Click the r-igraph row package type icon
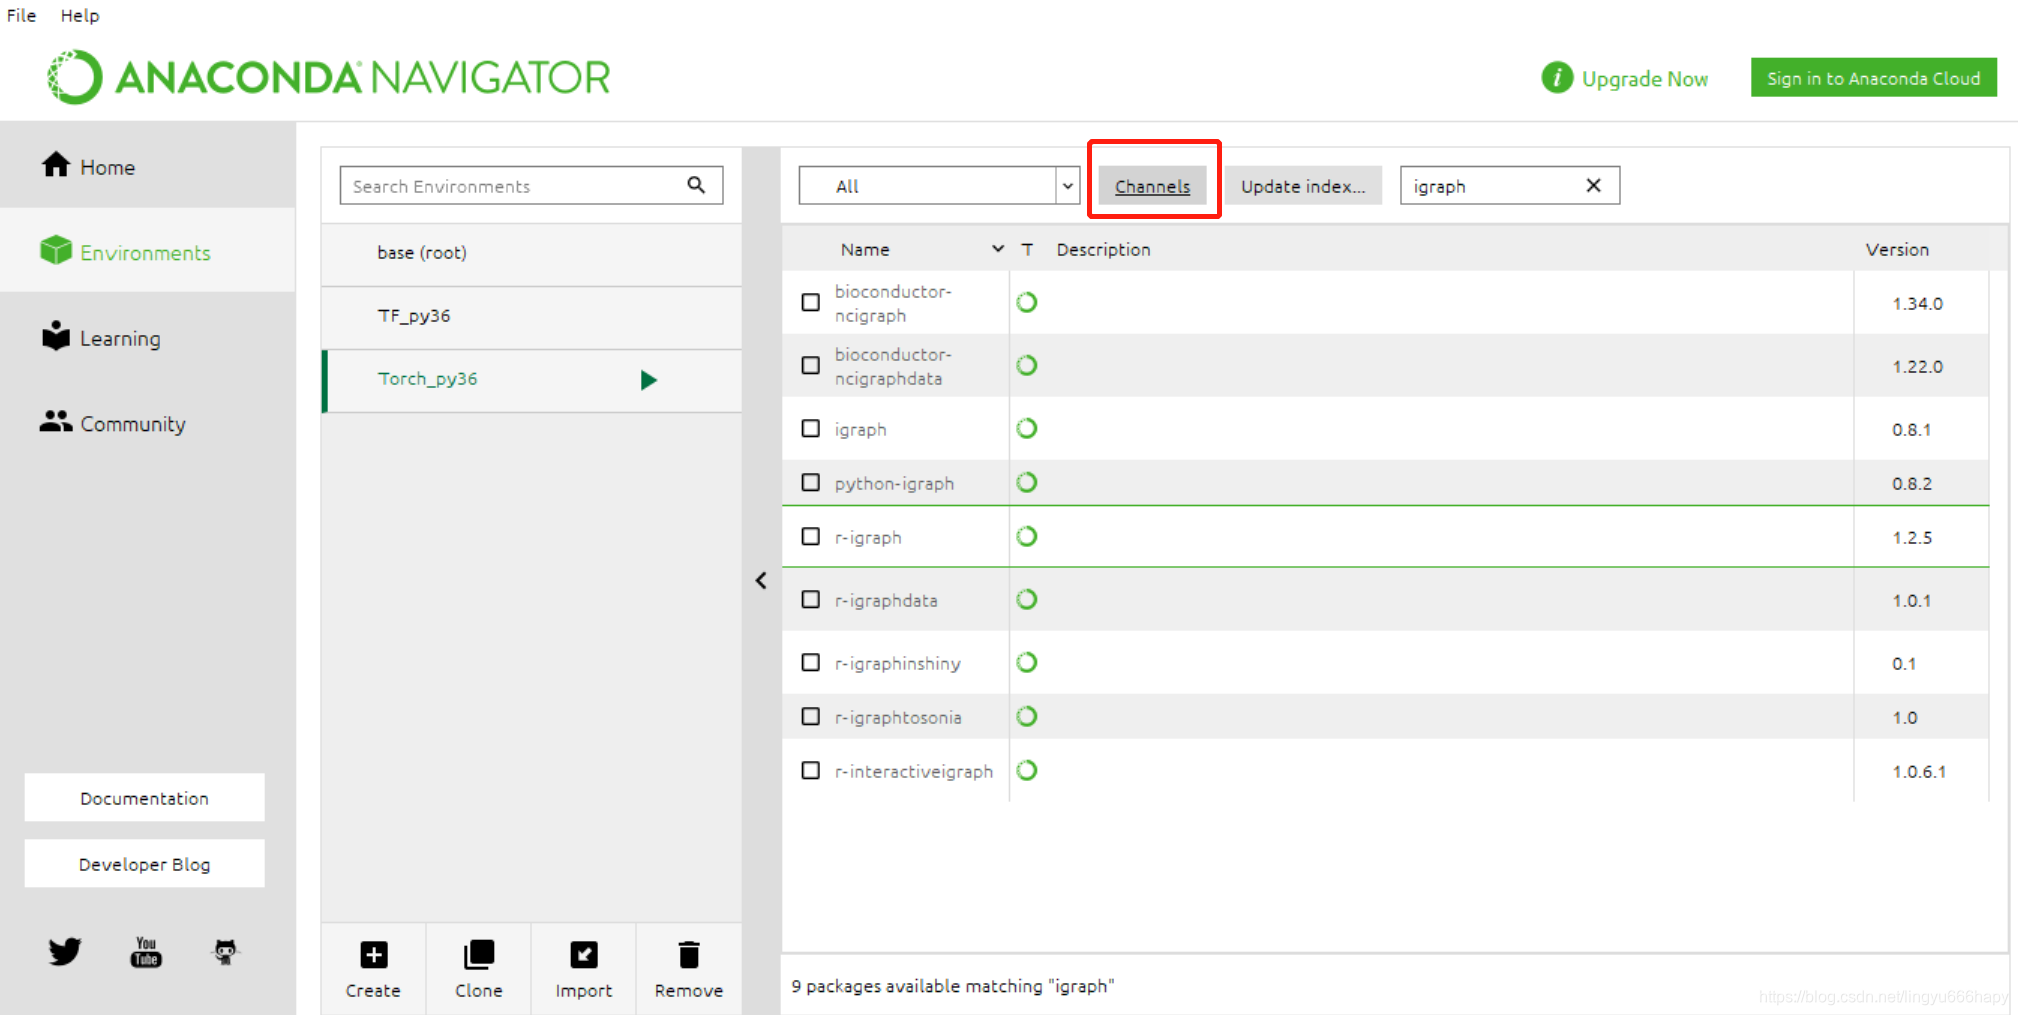This screenshot has height=1015, width=2018. click(x=1027, y=536)
